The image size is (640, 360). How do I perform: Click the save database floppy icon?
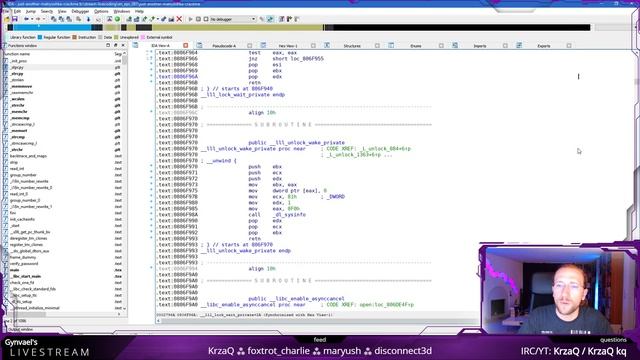(15, 19)
